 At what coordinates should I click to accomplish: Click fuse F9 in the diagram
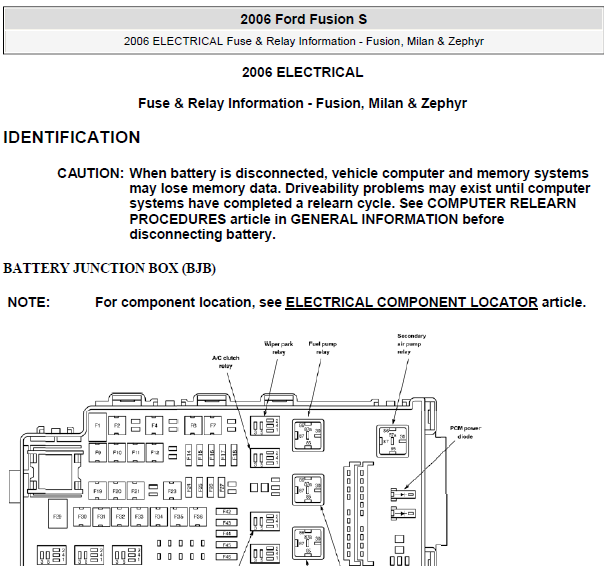(98, 453)
